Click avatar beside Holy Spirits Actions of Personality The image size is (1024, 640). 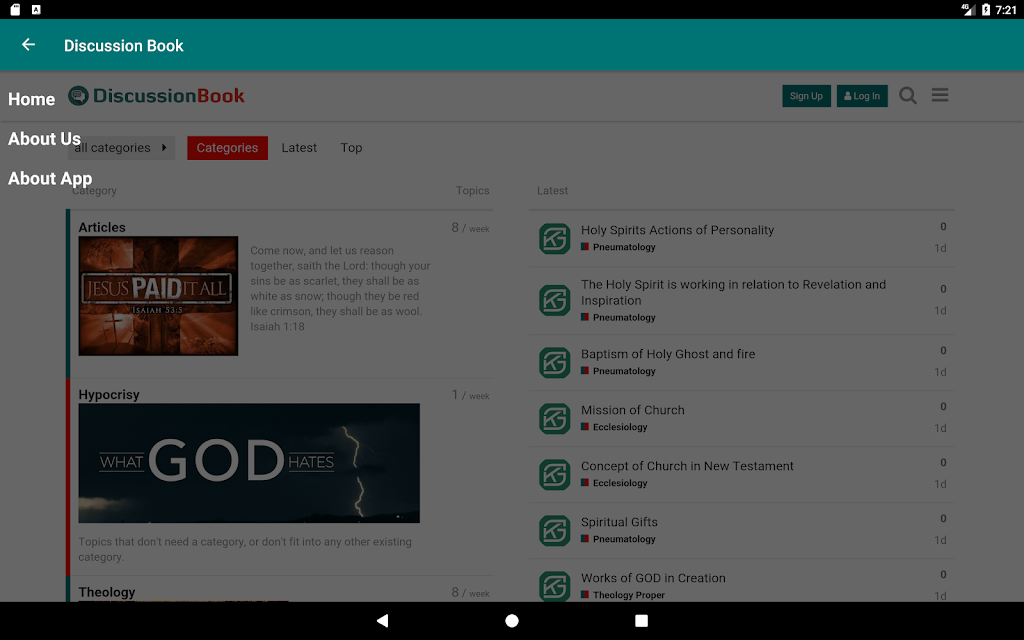[554, 238]
